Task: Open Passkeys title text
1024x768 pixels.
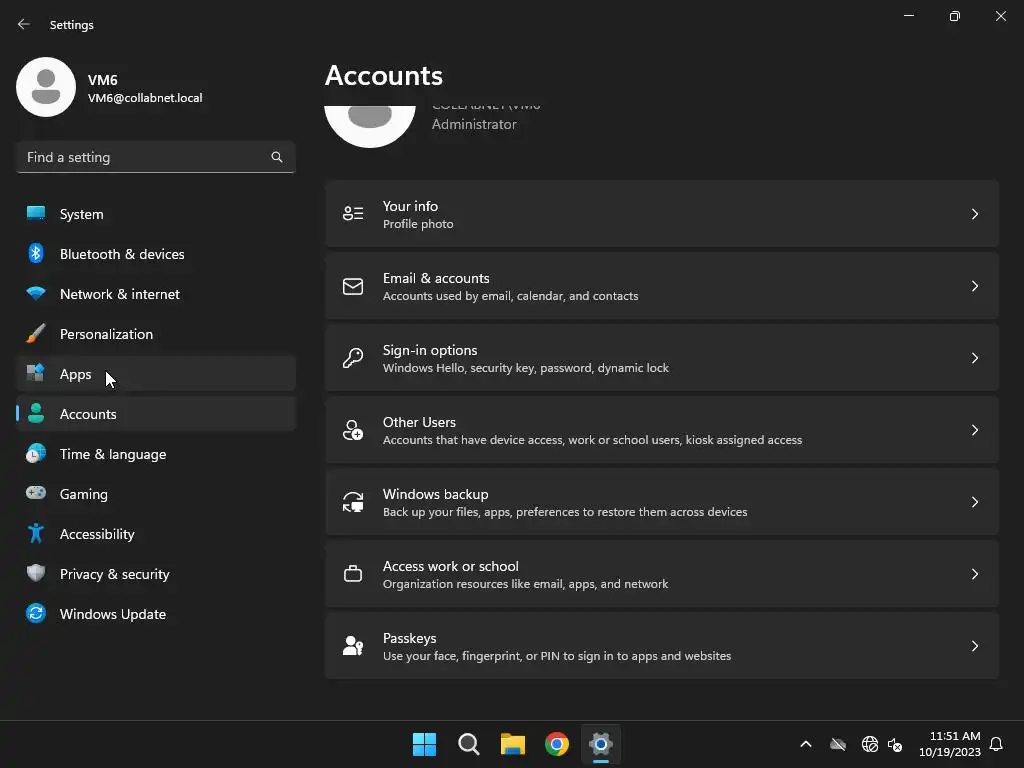Action: 409,639
